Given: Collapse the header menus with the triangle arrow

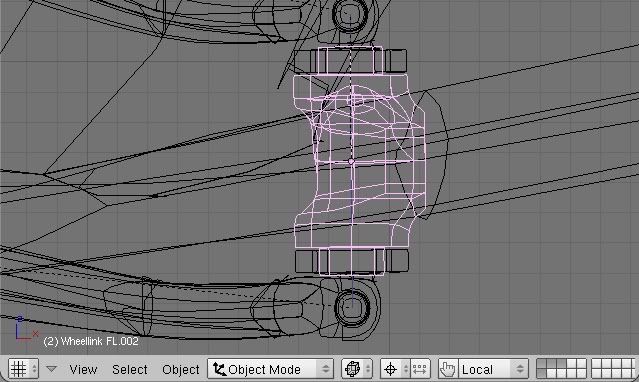Looking at the screenshot, I should pos(51,369).
